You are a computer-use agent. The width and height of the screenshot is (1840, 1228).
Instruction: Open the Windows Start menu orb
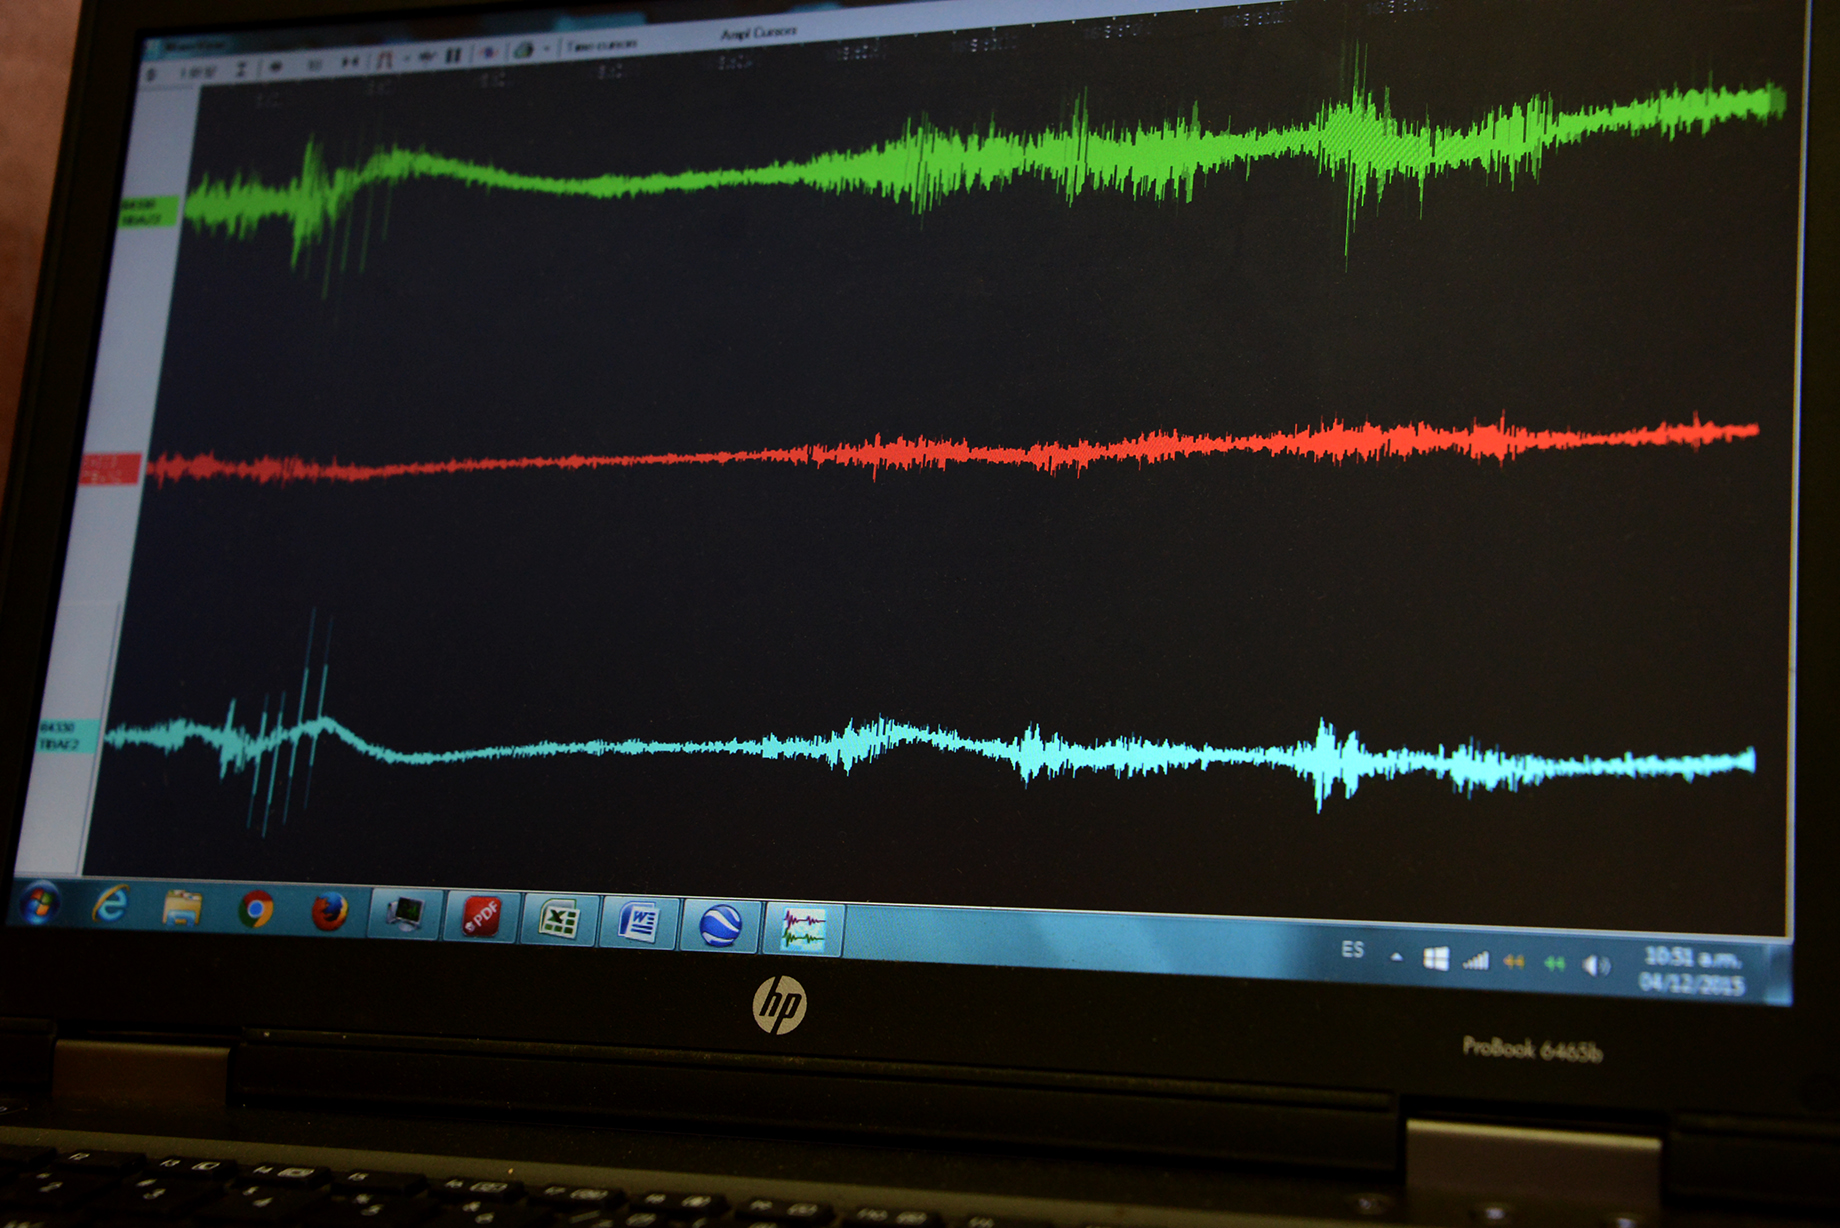pyautogui.click(x=38, y=905)
